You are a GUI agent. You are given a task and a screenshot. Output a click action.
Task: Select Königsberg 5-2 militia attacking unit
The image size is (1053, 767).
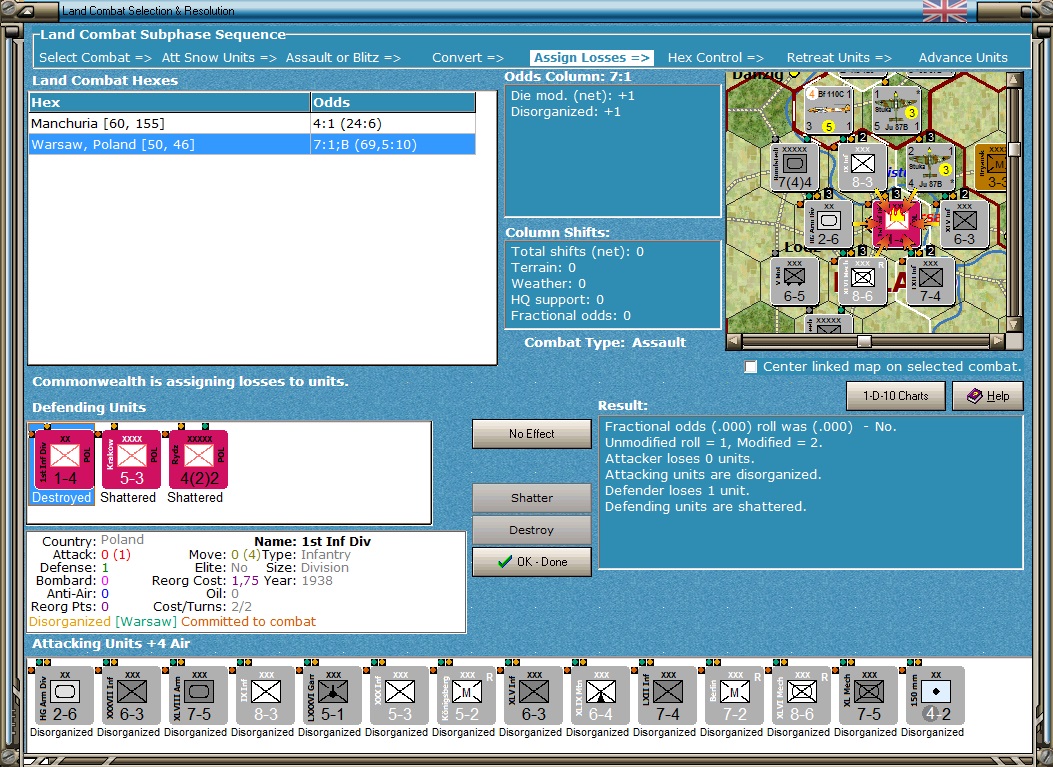467,695
